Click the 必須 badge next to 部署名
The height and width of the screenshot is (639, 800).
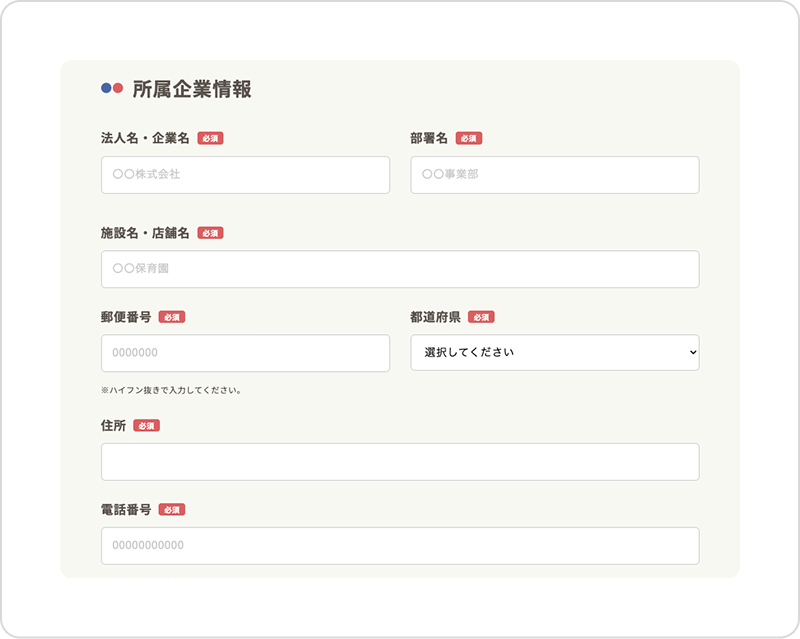(x=468, y=139)
